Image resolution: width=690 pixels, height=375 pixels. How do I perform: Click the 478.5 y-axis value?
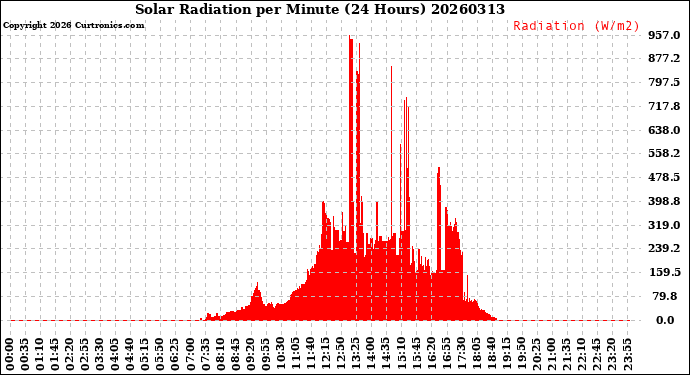(664, 177)
